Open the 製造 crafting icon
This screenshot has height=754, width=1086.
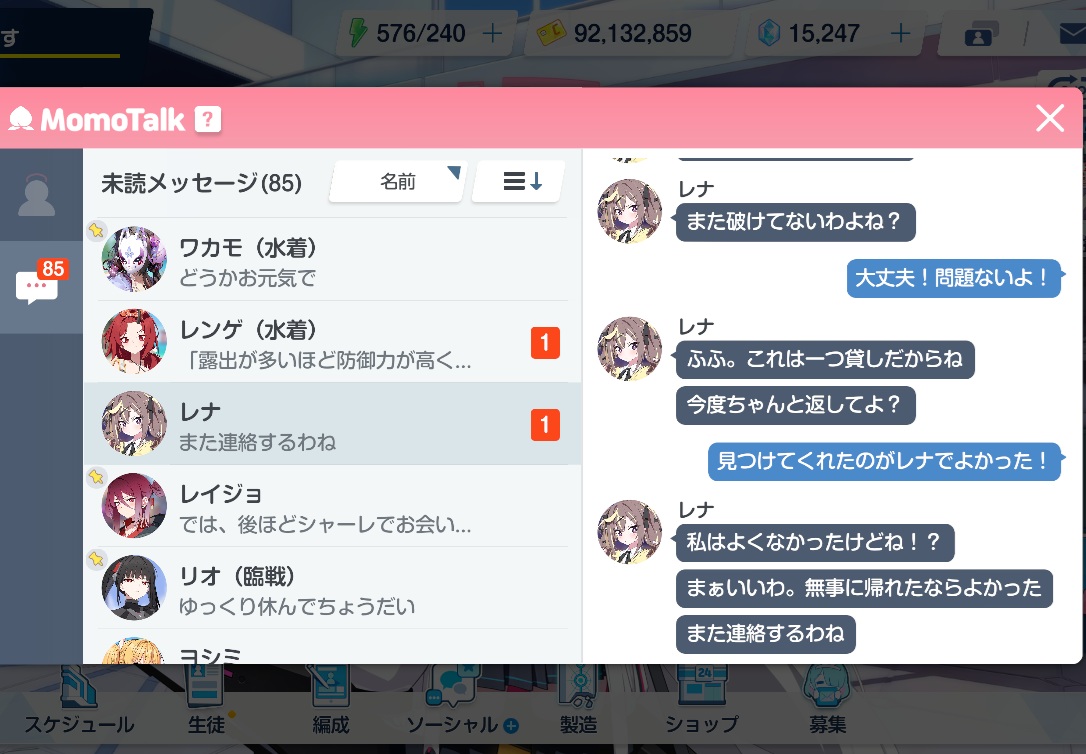(578, 705)
